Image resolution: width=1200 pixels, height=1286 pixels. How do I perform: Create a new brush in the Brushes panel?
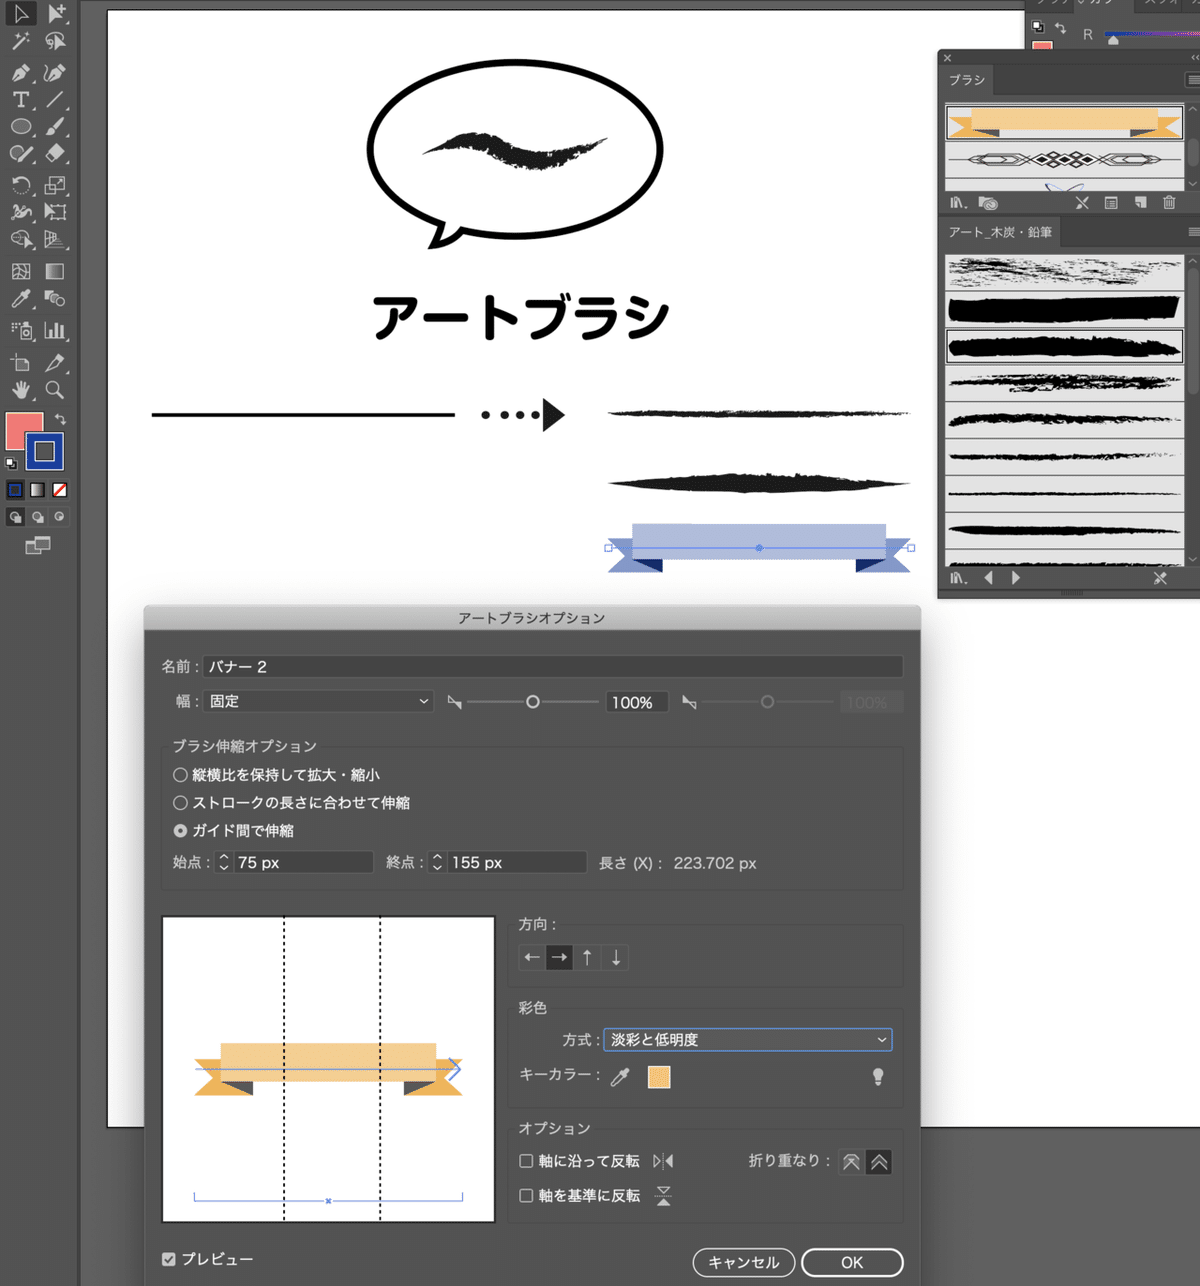click(1141, 203)
